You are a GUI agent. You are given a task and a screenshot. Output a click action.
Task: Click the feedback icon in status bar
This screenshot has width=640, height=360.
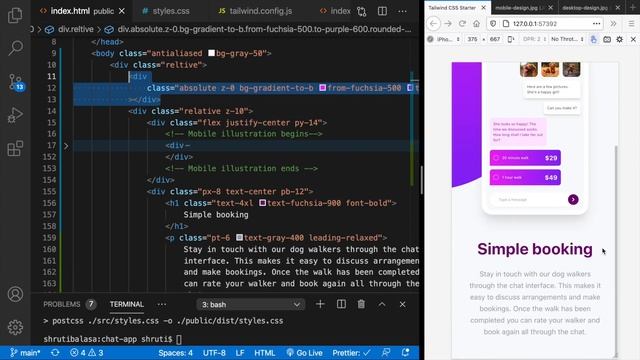pyautogui.click(x=385, y=353)
